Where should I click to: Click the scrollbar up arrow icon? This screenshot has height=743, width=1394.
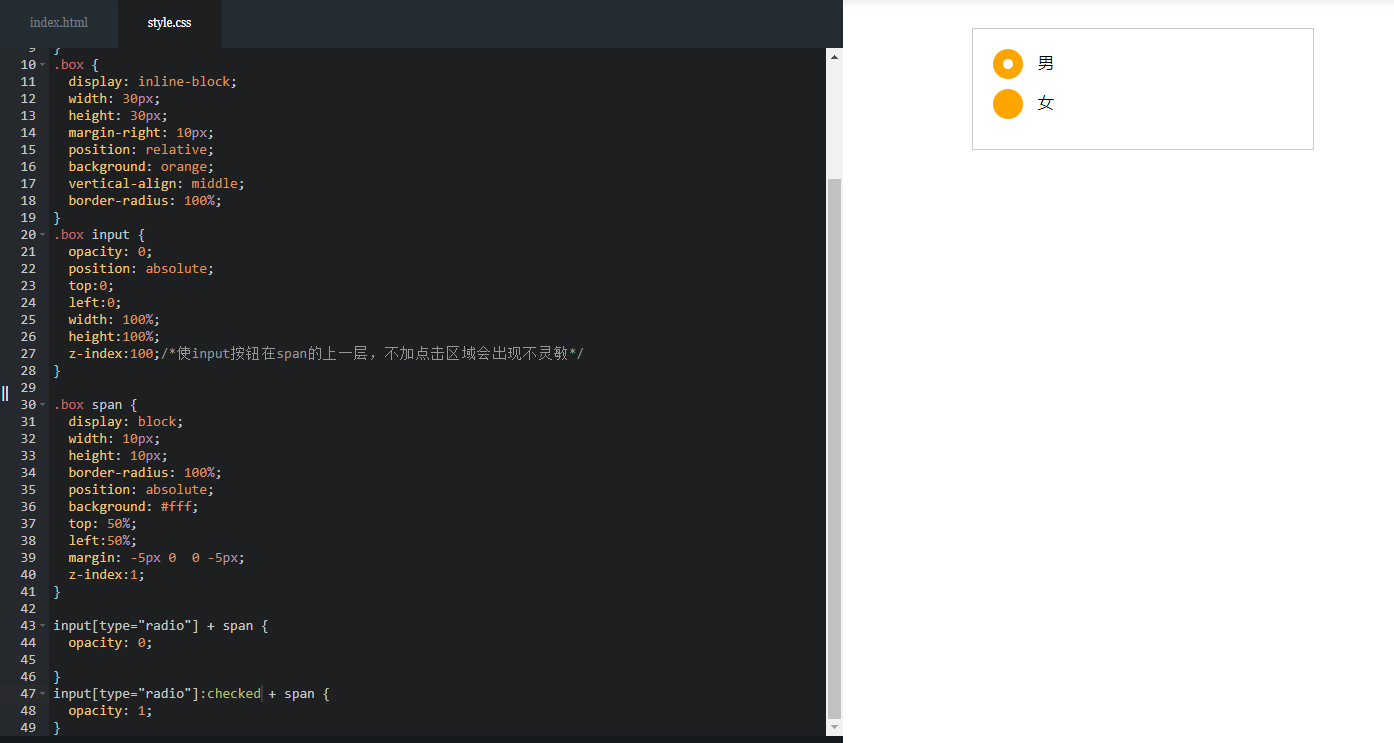tap(834, 57)
